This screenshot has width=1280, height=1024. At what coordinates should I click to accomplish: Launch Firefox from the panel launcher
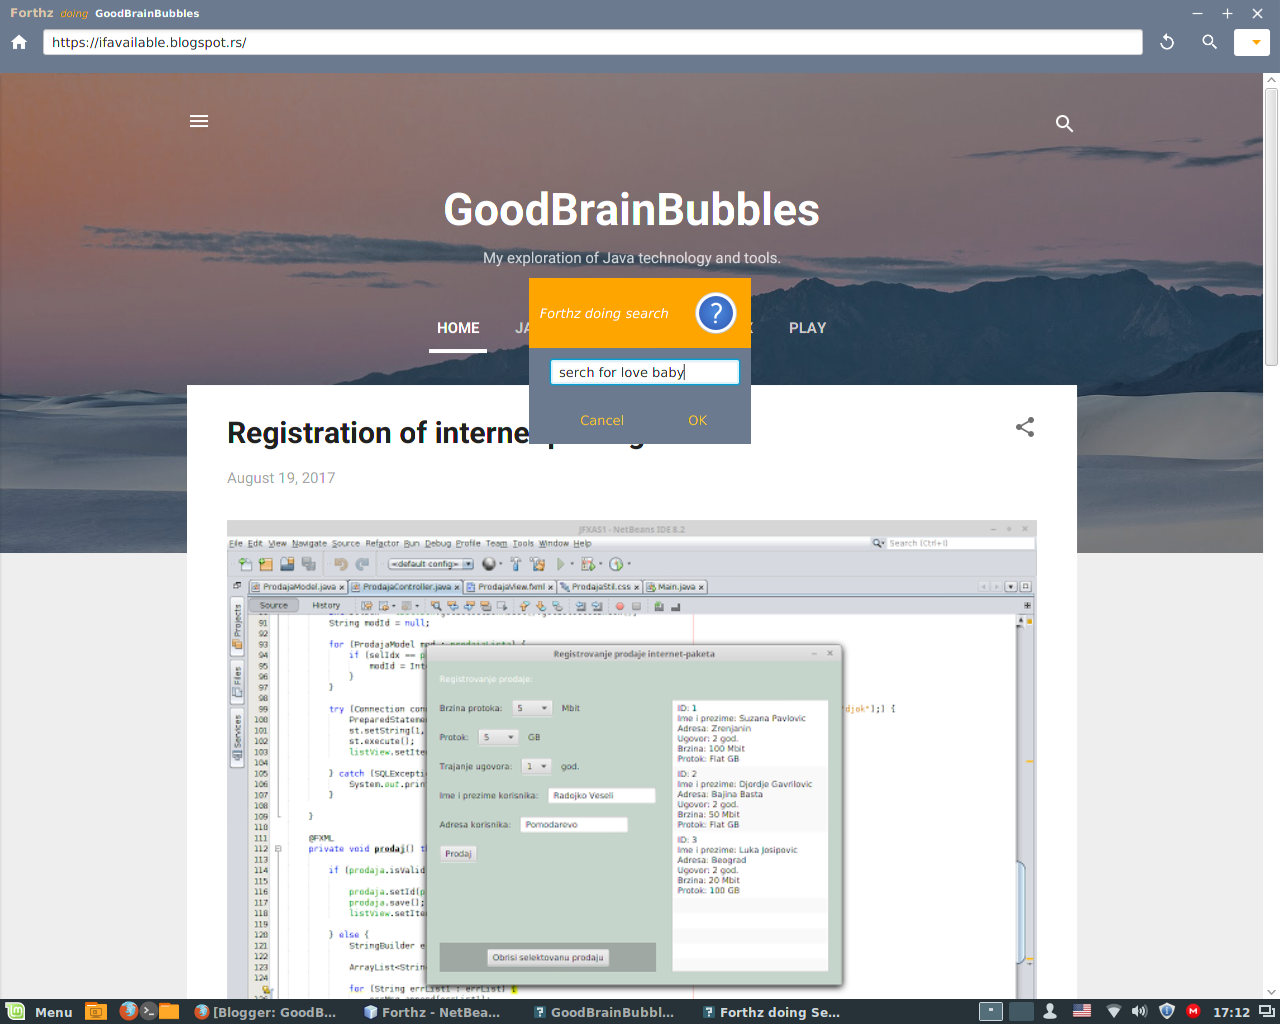[x=128, y=1011]
